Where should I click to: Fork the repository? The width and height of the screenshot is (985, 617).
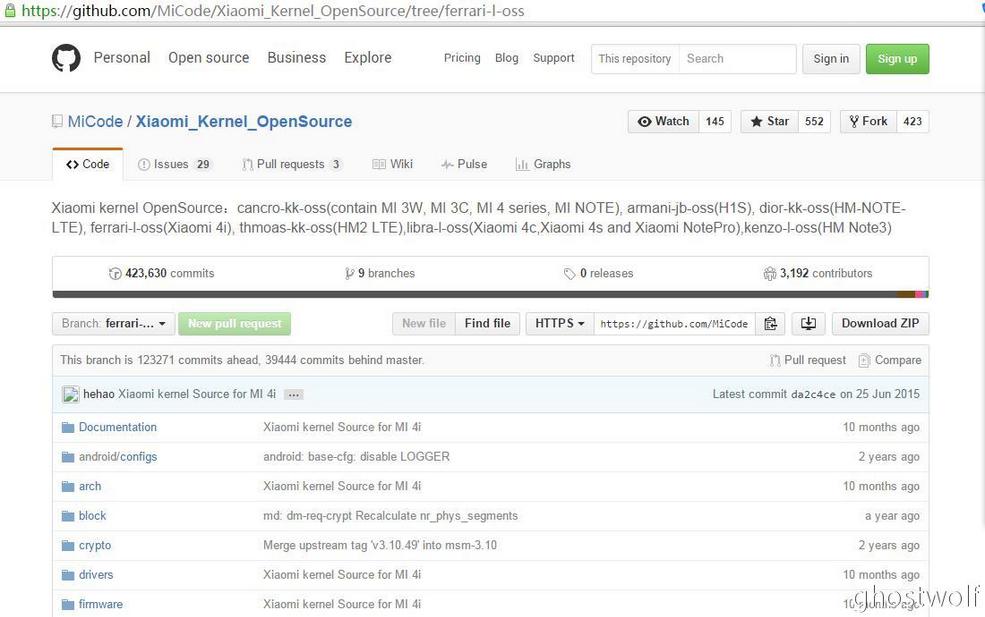(868, 121)
